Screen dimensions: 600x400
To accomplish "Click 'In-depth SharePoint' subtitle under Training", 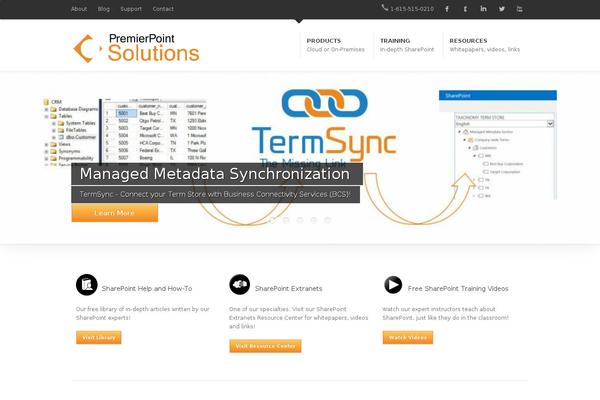I will [407, 49].
